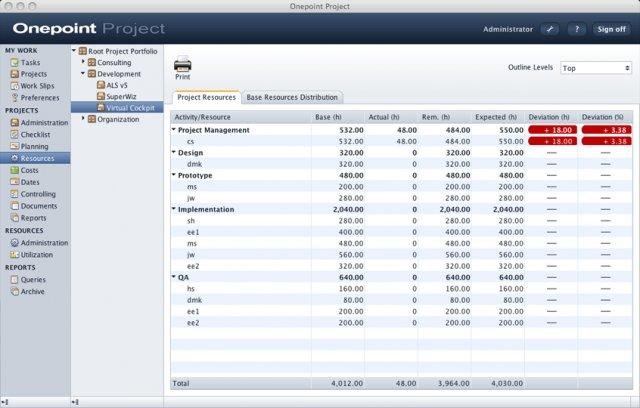Open the wrench settings icon in header
640x408 pixels.
click(550, 29)
